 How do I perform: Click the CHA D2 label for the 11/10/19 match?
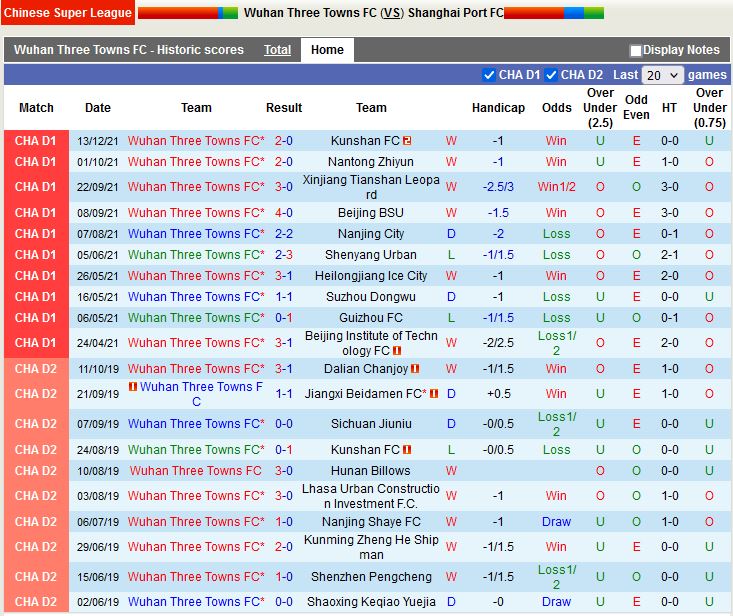[36, 369]
